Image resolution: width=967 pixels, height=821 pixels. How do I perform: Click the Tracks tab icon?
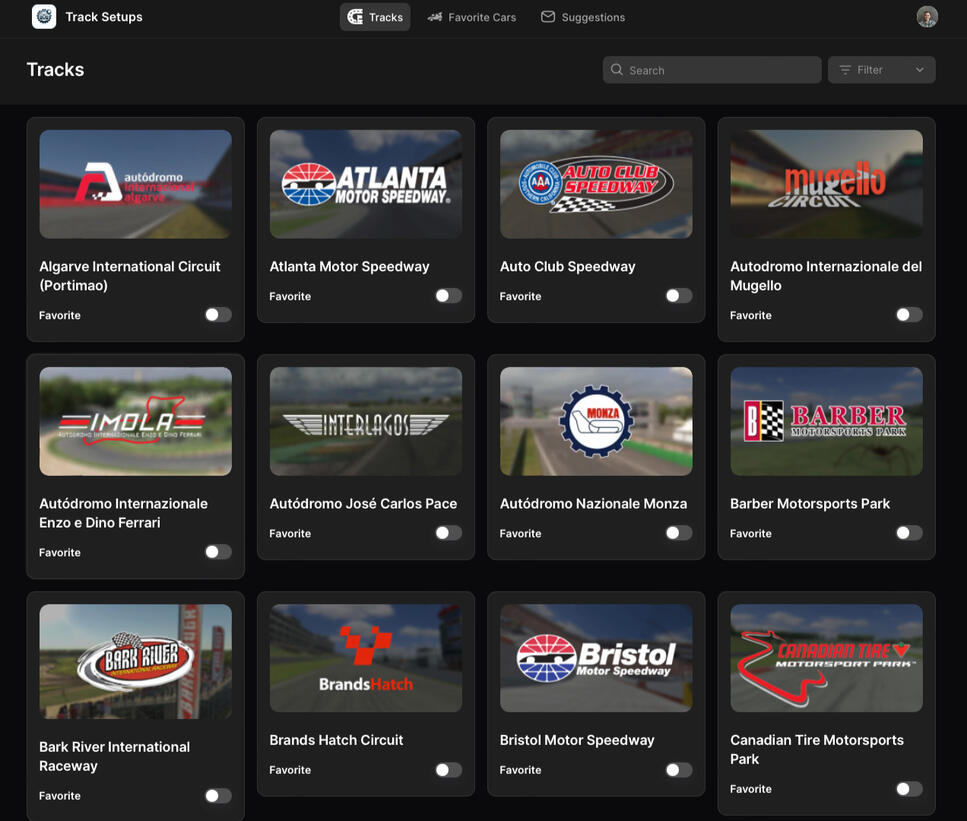coord(355,17)
